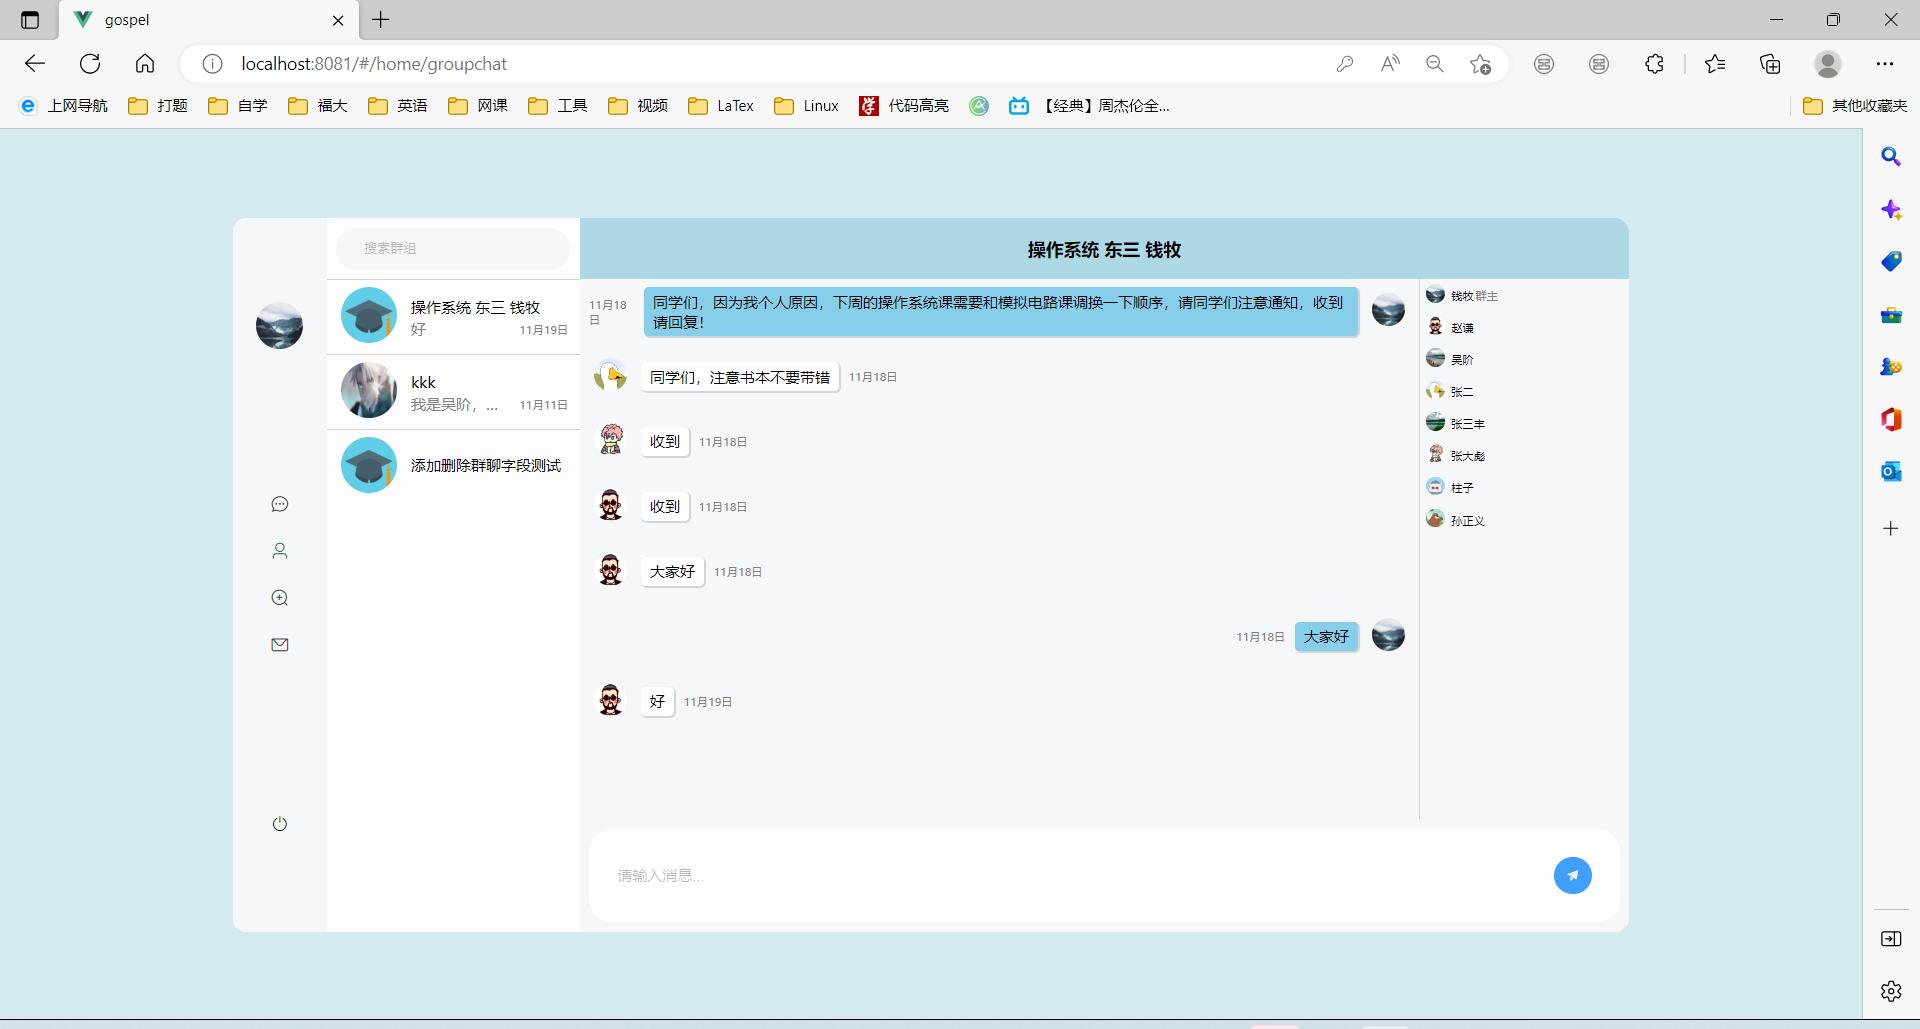1920x1029 pixels.
Task: Open the 其他收藏夹 folder
Action: [x=1855, y=106]
